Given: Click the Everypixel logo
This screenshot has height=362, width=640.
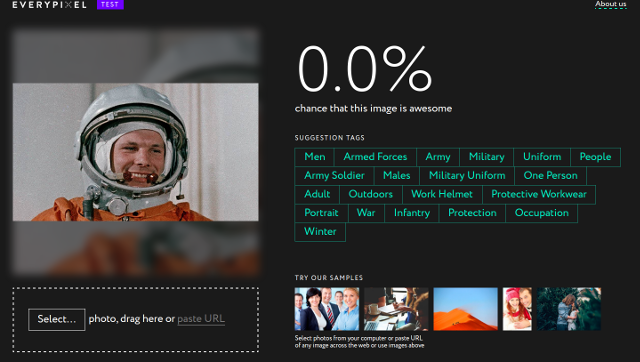Looking at the screenshot, I should pos(49,5).
